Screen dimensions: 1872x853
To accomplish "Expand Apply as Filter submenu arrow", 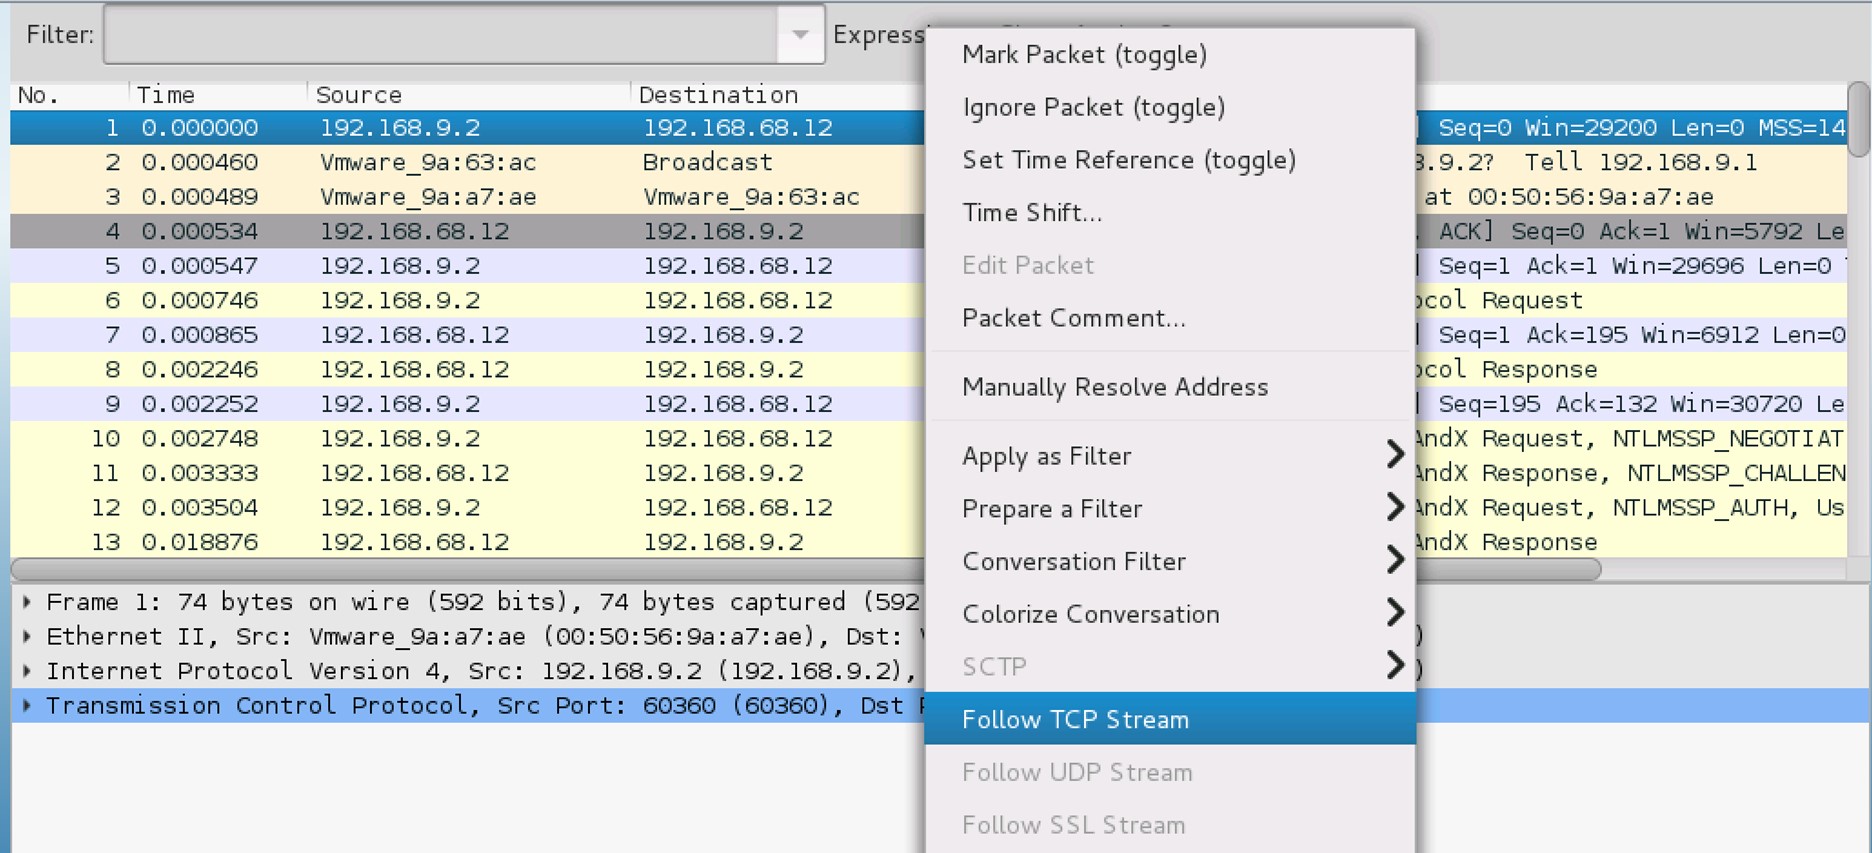I will coord(1394,455).
